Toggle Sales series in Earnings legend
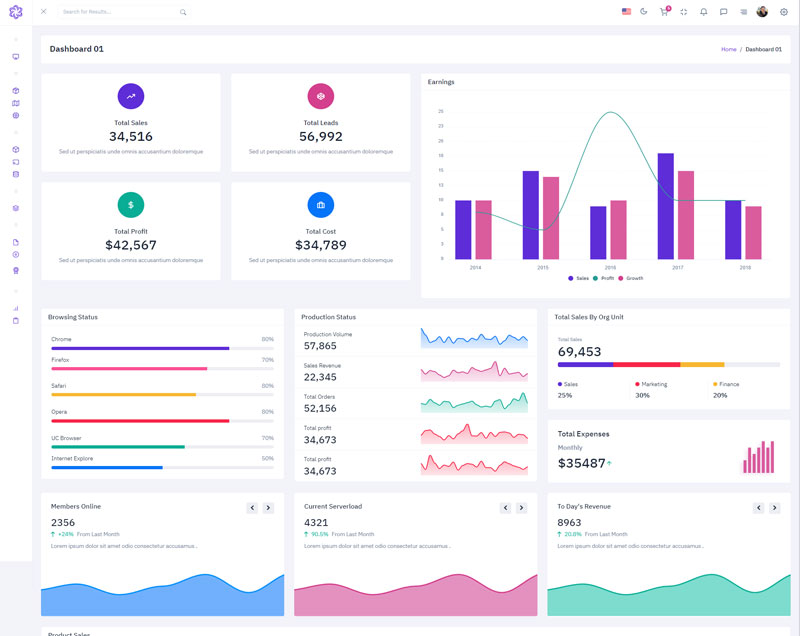800x636 pixels. click(578, 278)
